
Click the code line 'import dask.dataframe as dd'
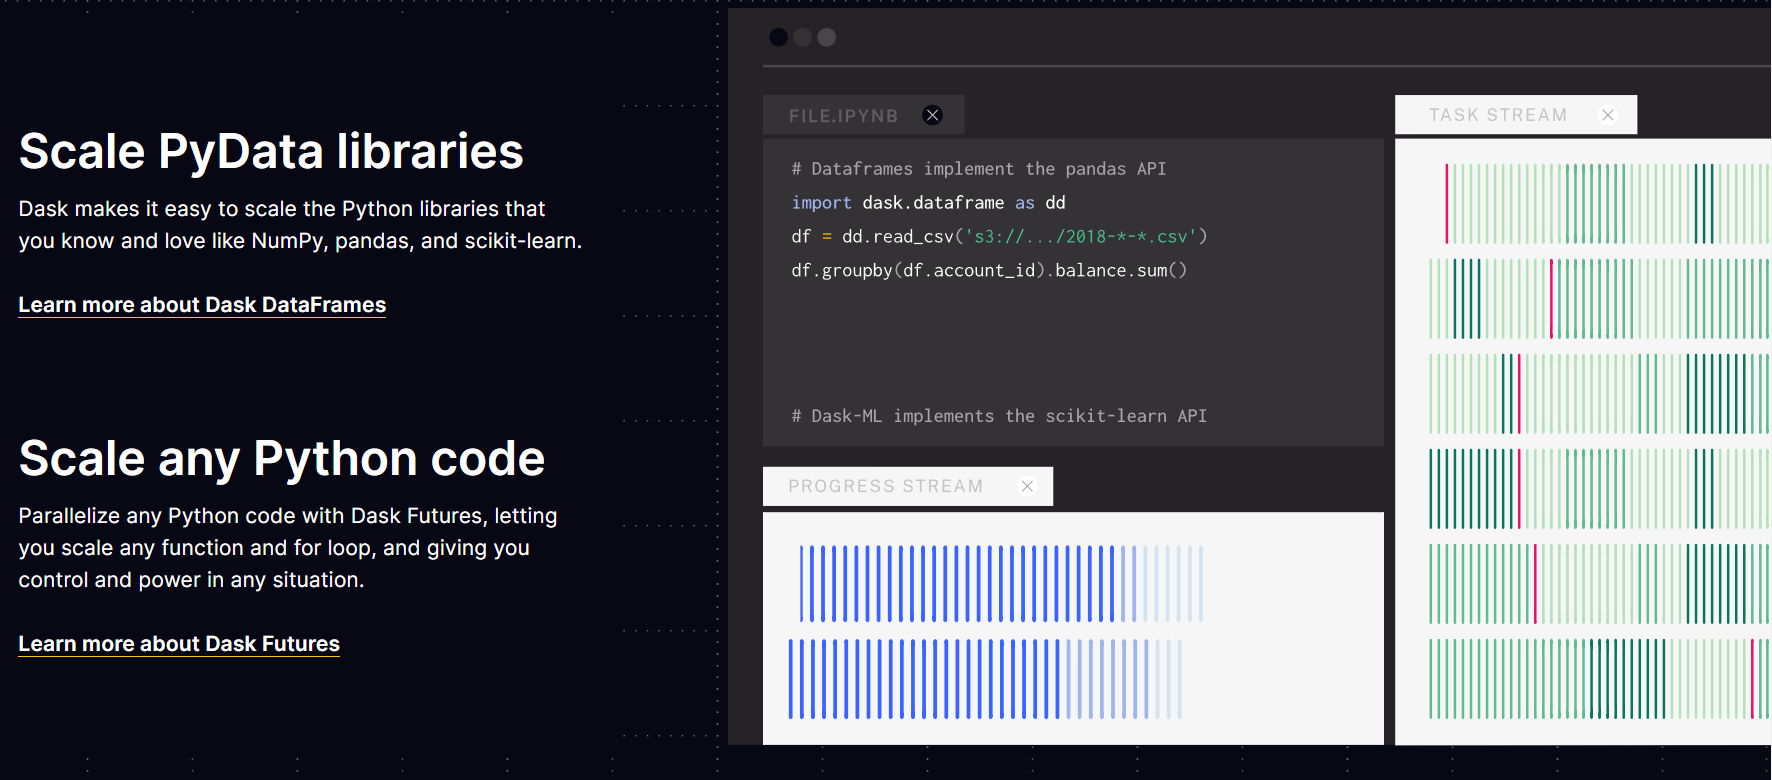(928, 203)
